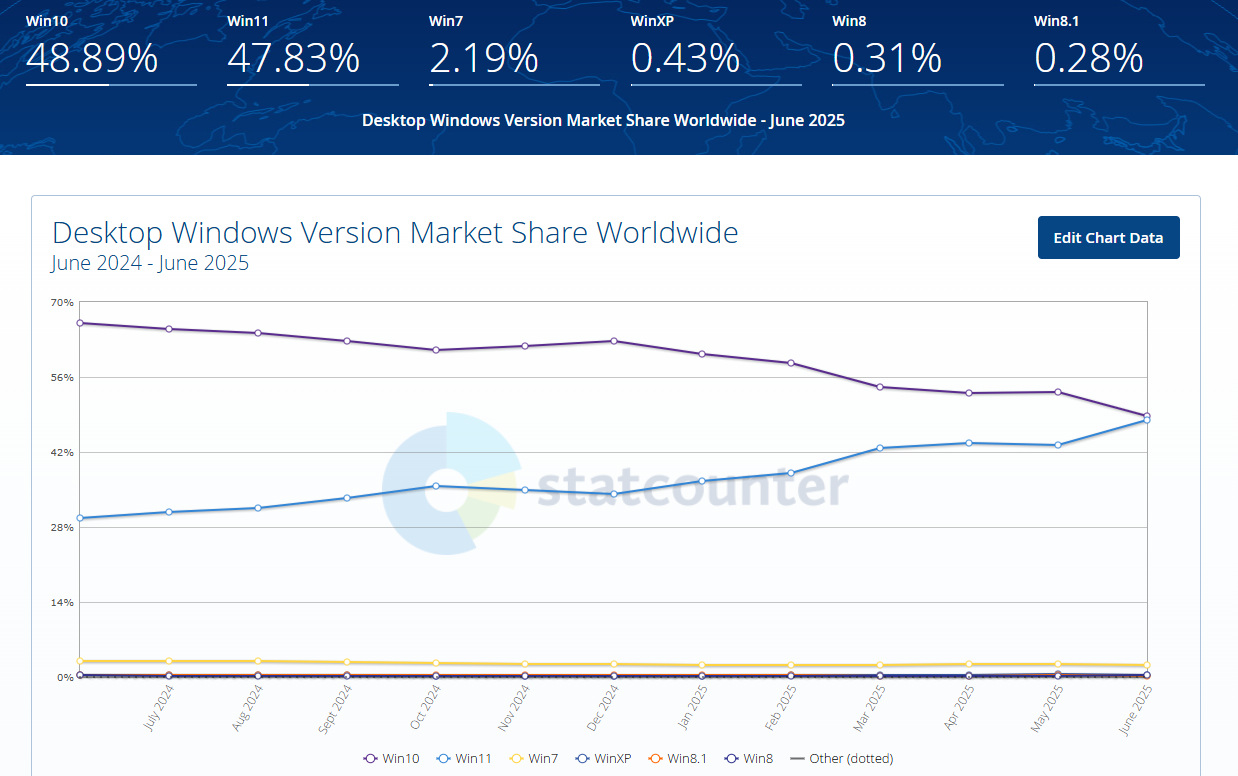Select the Win7 data point for June 2025
Image resolution: width=1238 pixels, height=776 pixels.
click(x=1146, y=665)
